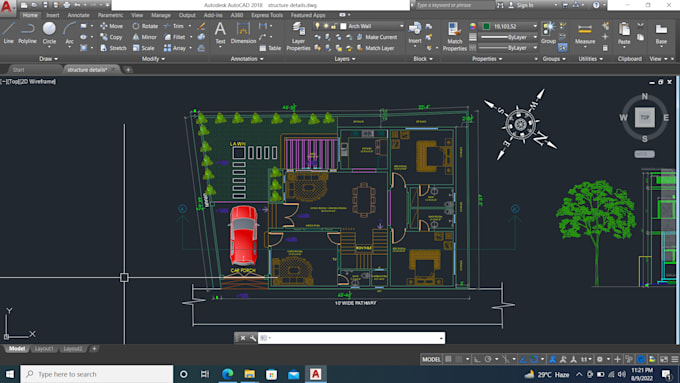This screenshot has height=383, width=680.
Task: Open the Annotate ribbon tab
Action: tap(78, 15)
